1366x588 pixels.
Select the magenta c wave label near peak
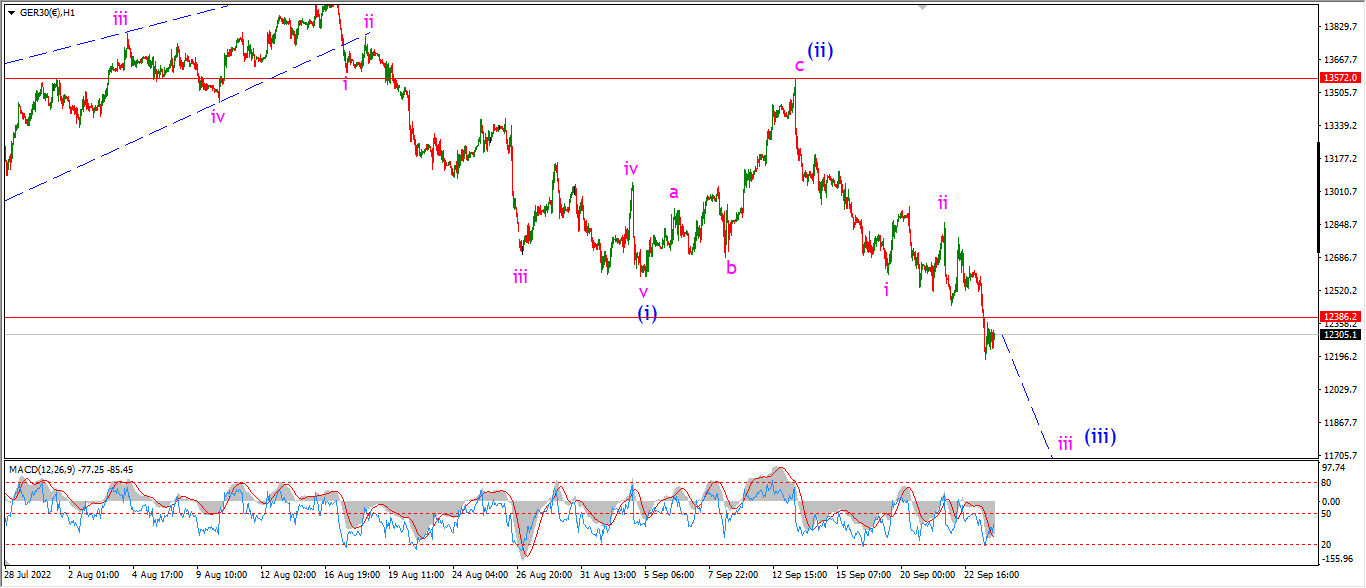tap(799, 66)
